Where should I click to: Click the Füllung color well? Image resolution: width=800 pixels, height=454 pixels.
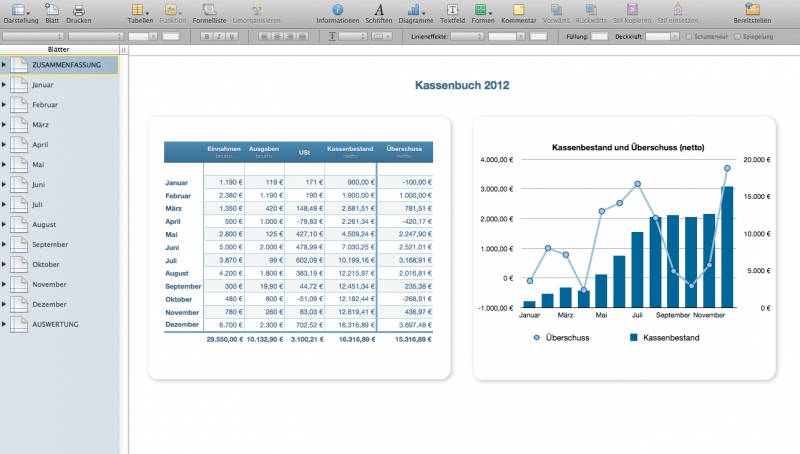coord(599,36)
